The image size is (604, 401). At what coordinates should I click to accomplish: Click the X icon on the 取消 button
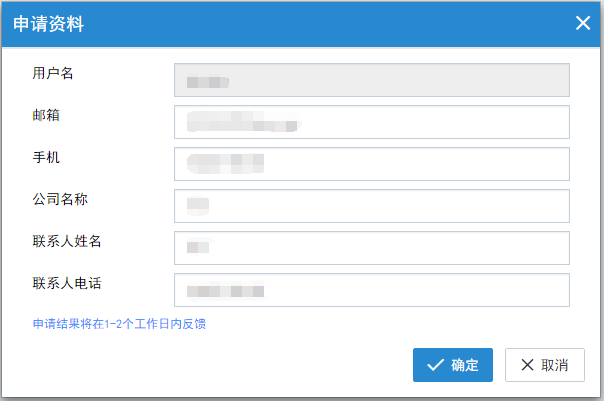coord(526,365)
